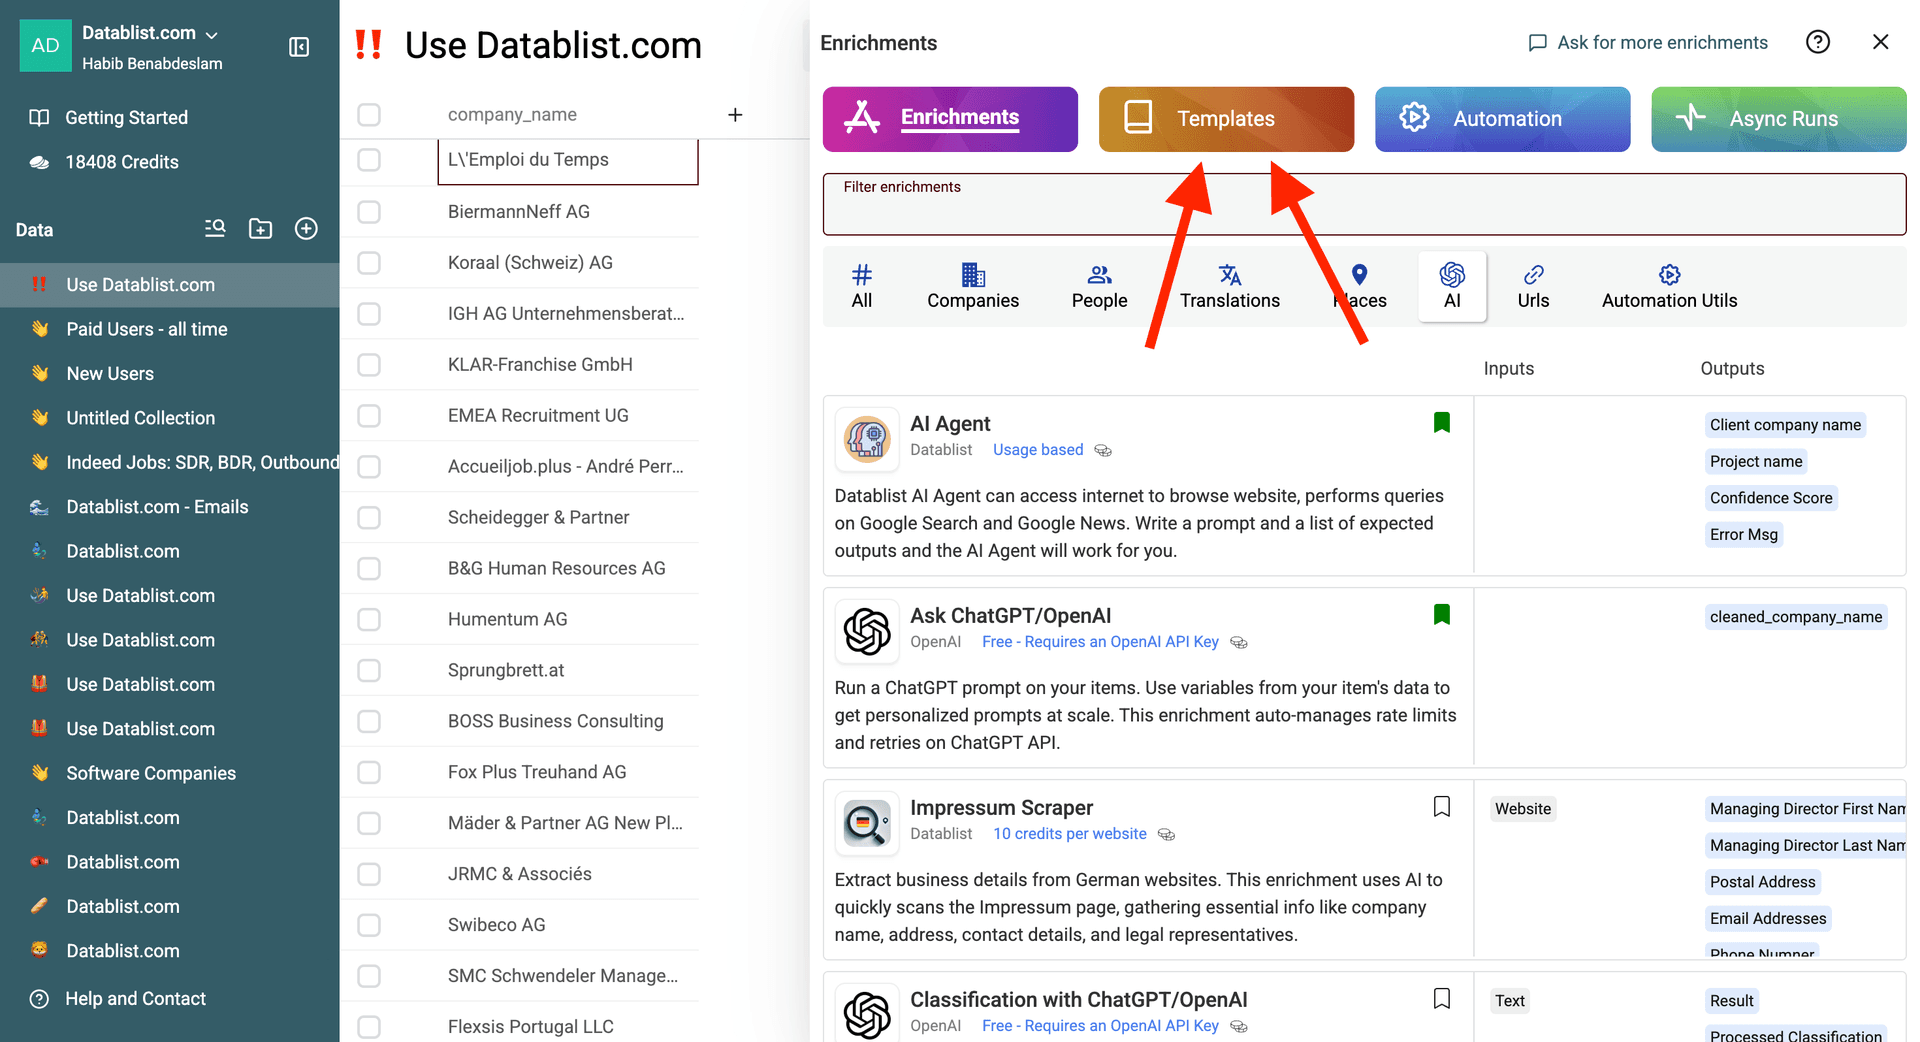Bookmark Classification with ChatGPT/OpenAI enrichment
1920x1042 pixels.
tap(1441, 999)
